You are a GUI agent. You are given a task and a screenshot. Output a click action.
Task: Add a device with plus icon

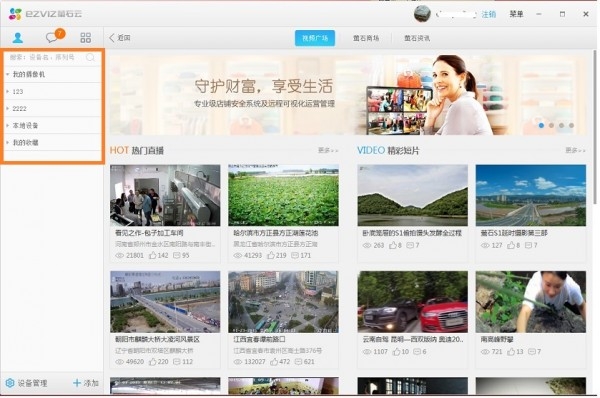coord(77,383)
